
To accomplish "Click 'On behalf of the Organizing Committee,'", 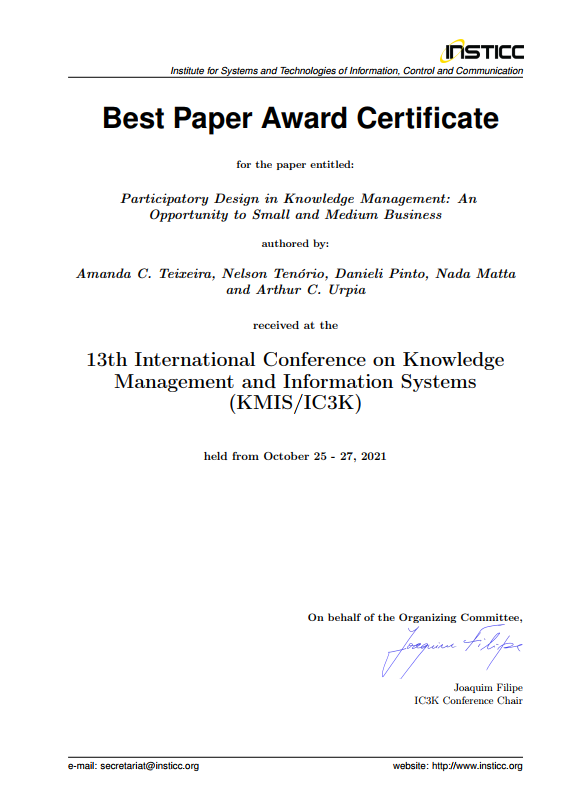I will tap(415, 617).
